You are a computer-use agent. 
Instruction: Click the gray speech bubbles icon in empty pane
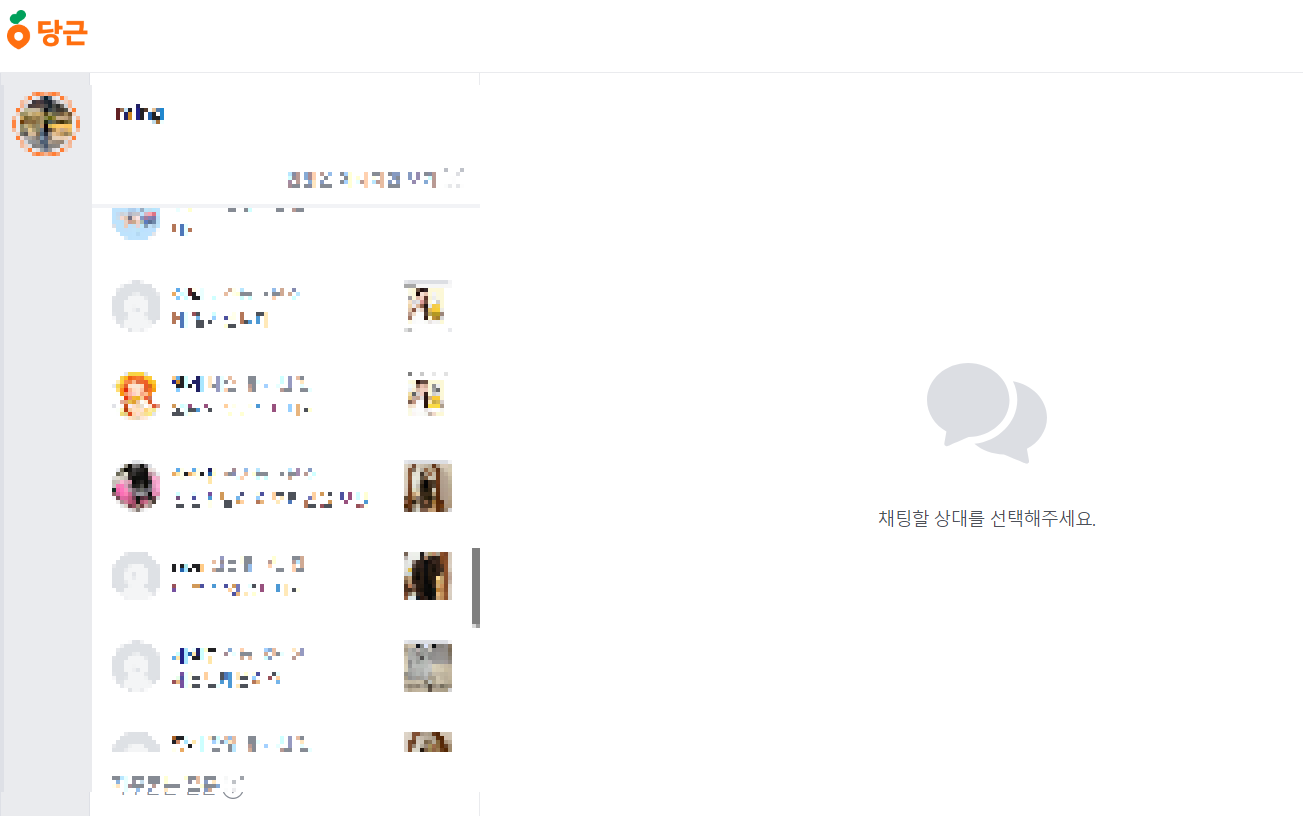click(987, 413)
